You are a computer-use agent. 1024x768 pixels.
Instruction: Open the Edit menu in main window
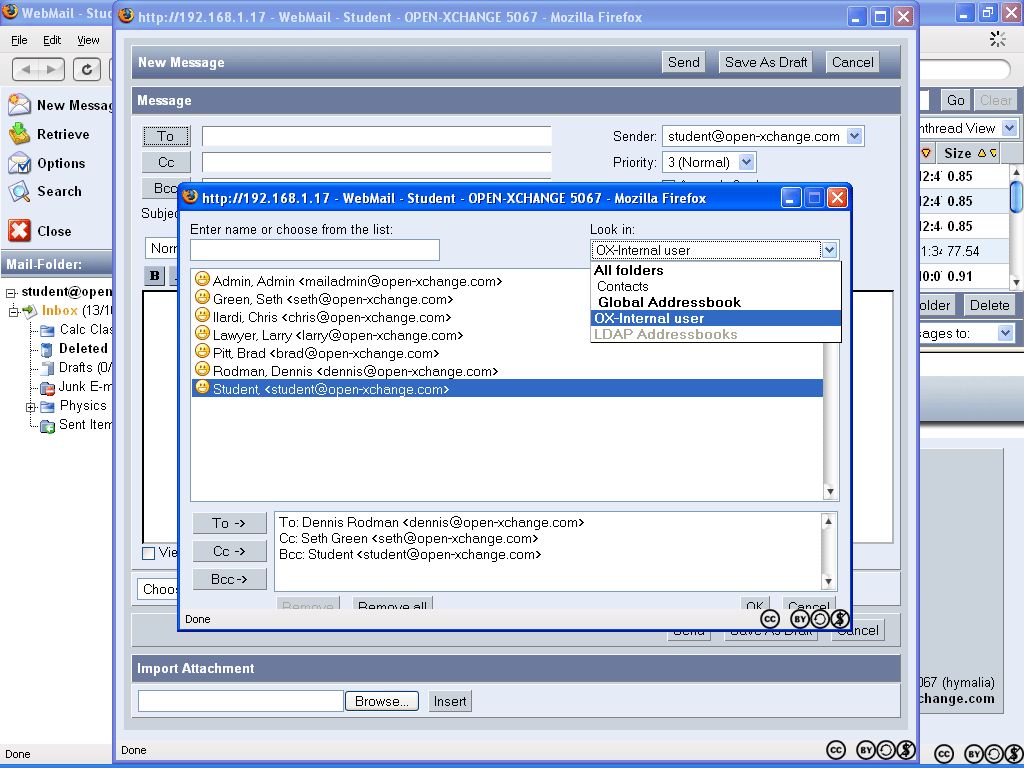52,40
